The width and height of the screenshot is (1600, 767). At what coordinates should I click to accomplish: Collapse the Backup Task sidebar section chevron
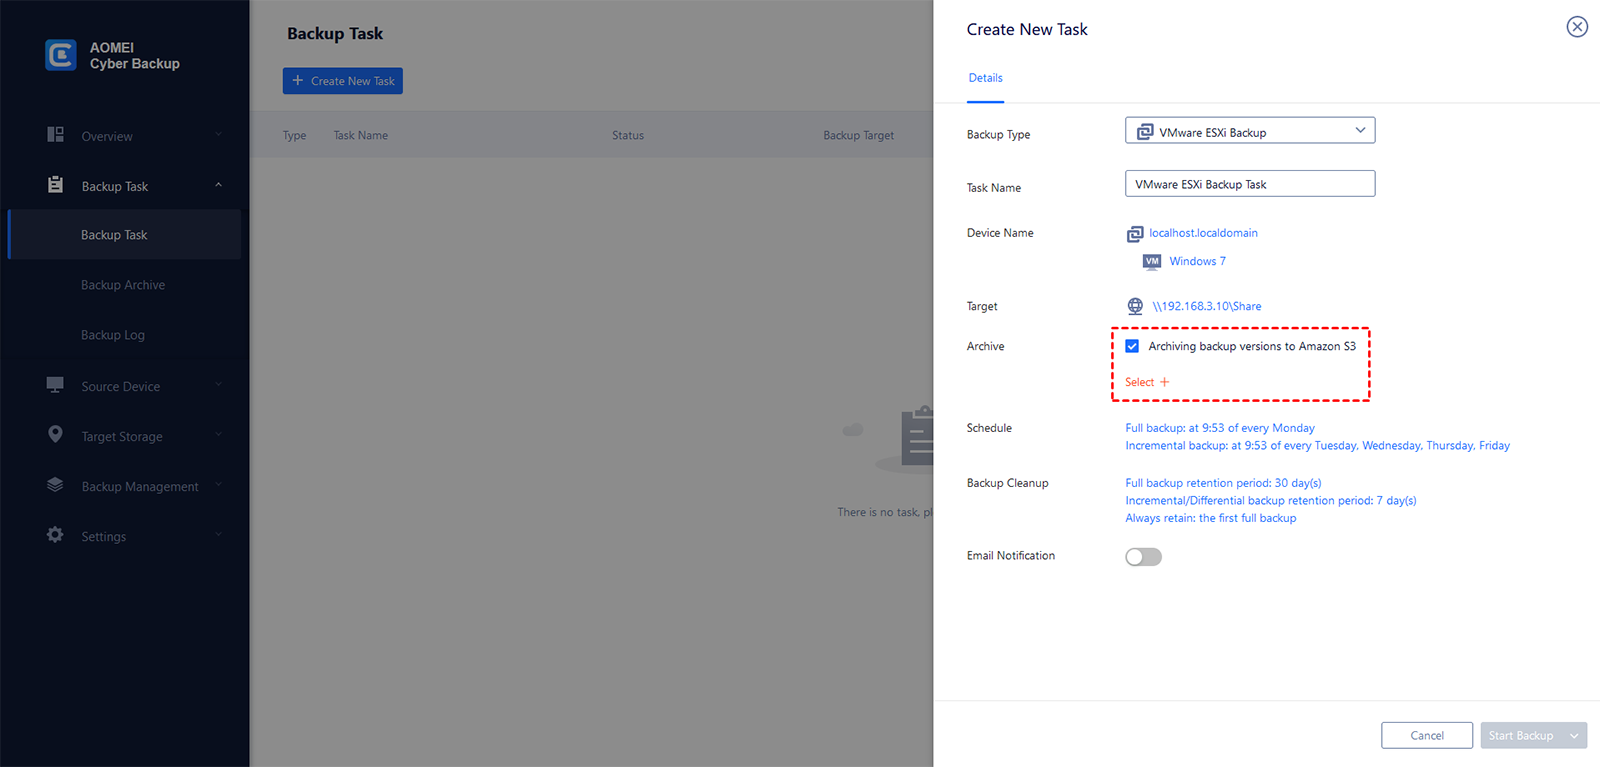(218, 185)
